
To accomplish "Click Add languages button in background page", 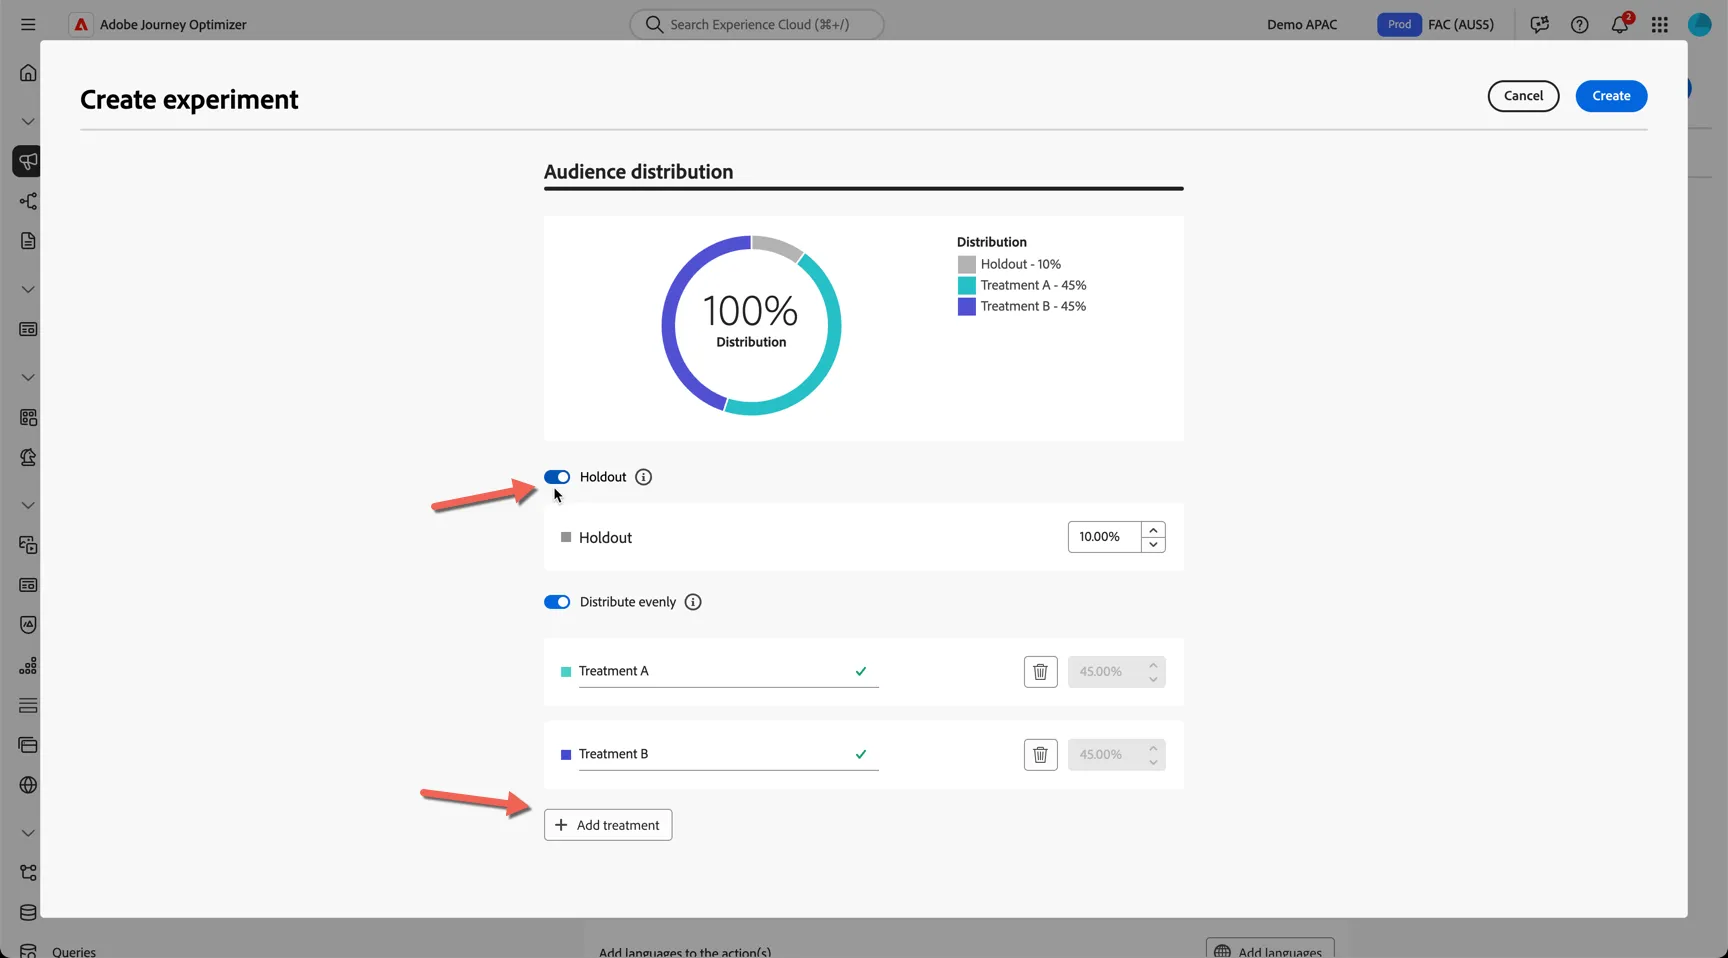I will coord(1270,950).
